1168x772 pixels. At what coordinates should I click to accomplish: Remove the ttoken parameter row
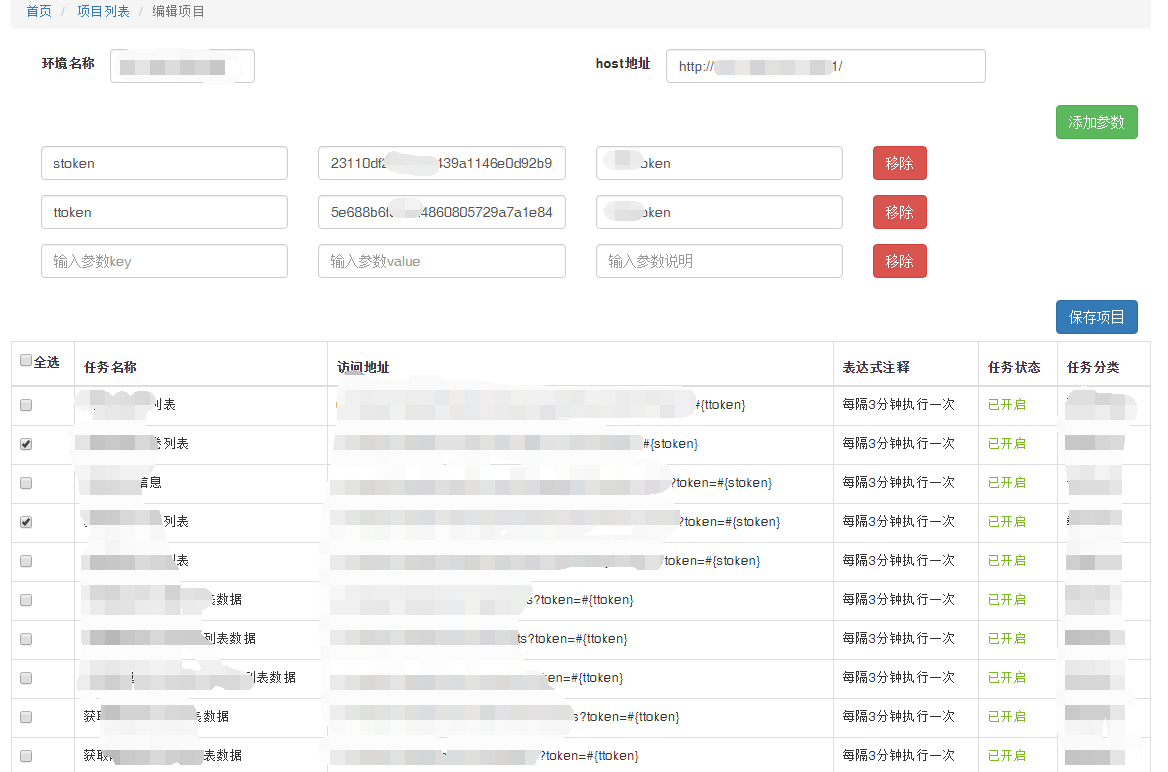coord(900,212)
